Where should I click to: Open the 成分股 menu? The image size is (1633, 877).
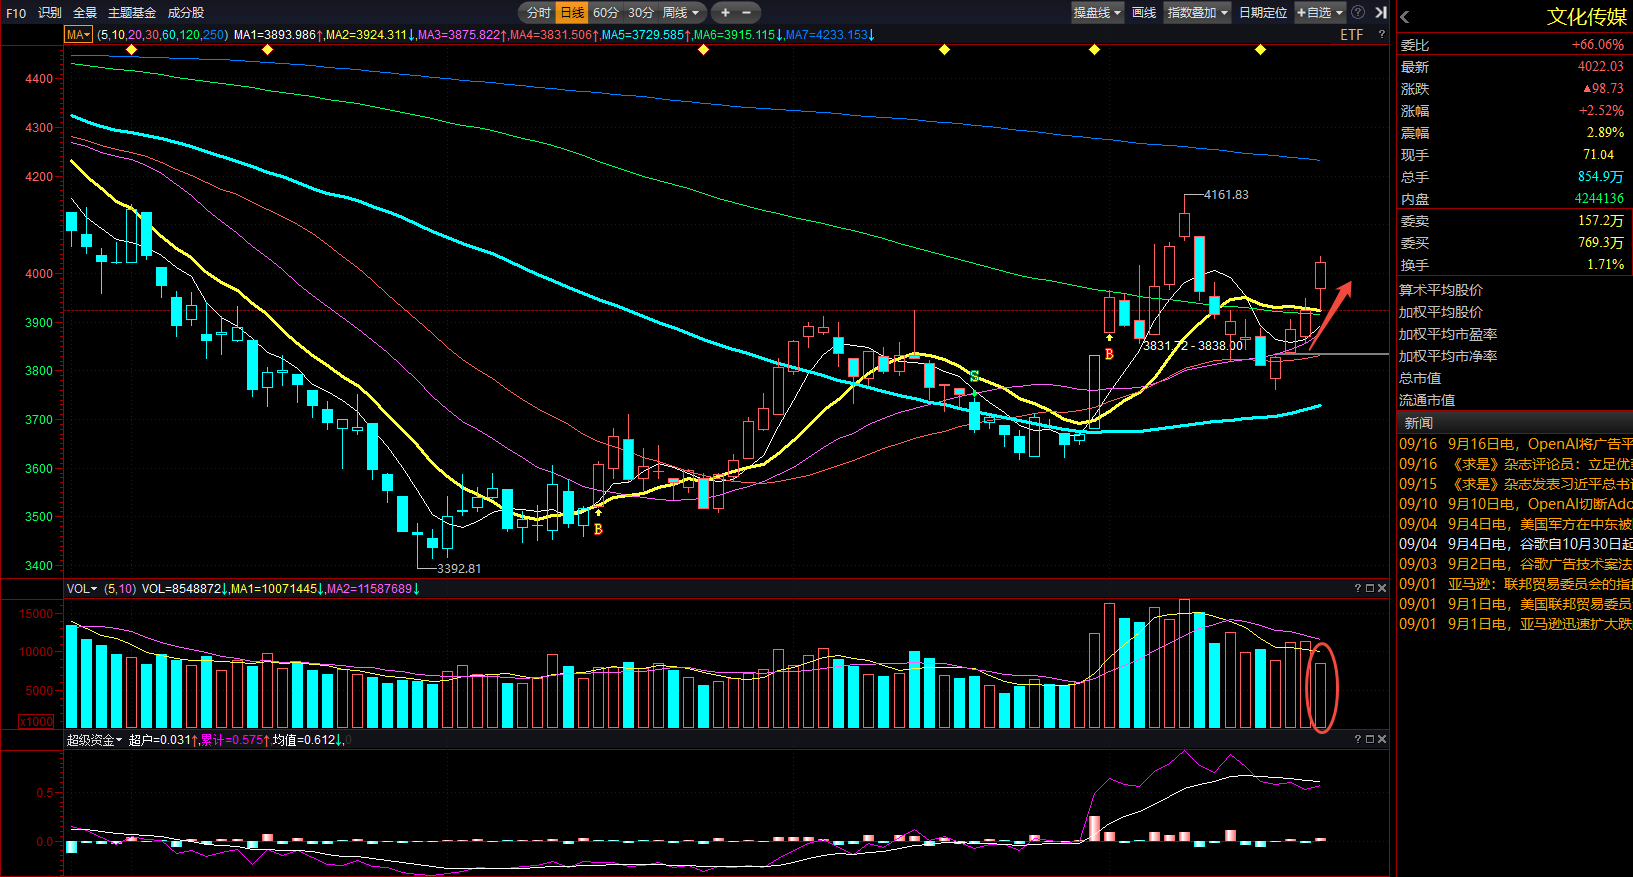(186, 13)
